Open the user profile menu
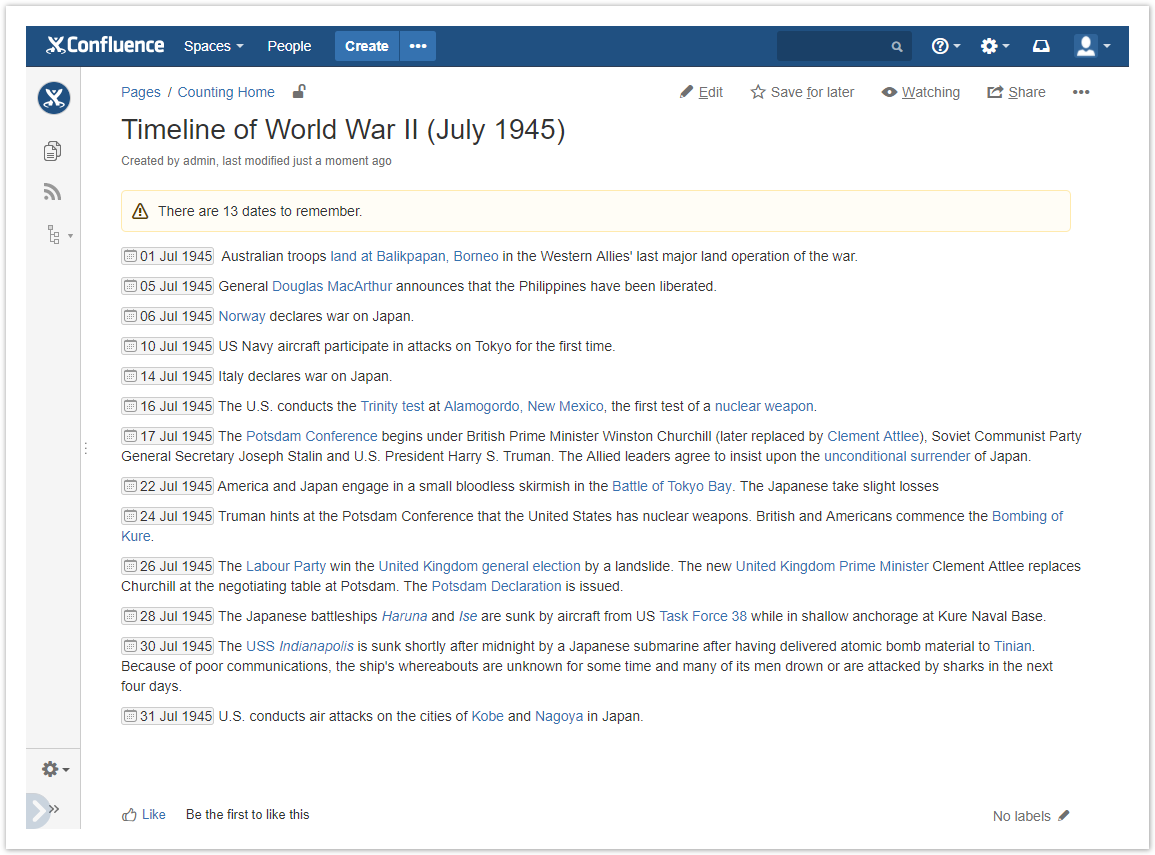The height and width of the screenshot is (855, 1155). [x=1092, y=46]
